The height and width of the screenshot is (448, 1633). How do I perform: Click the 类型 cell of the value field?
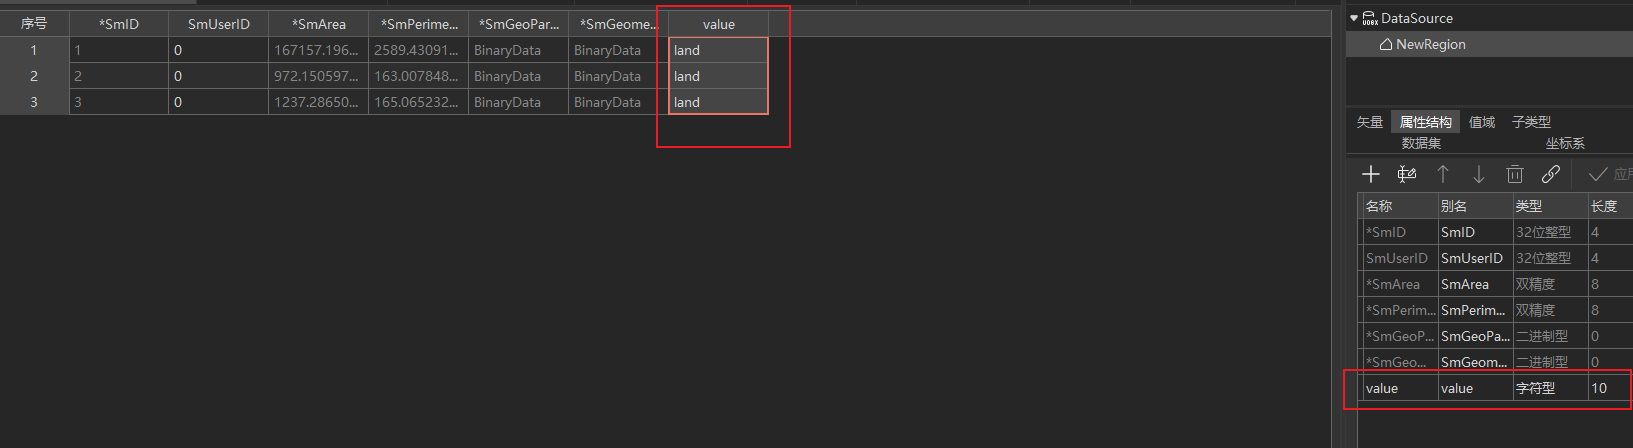tap(1549, 388)
